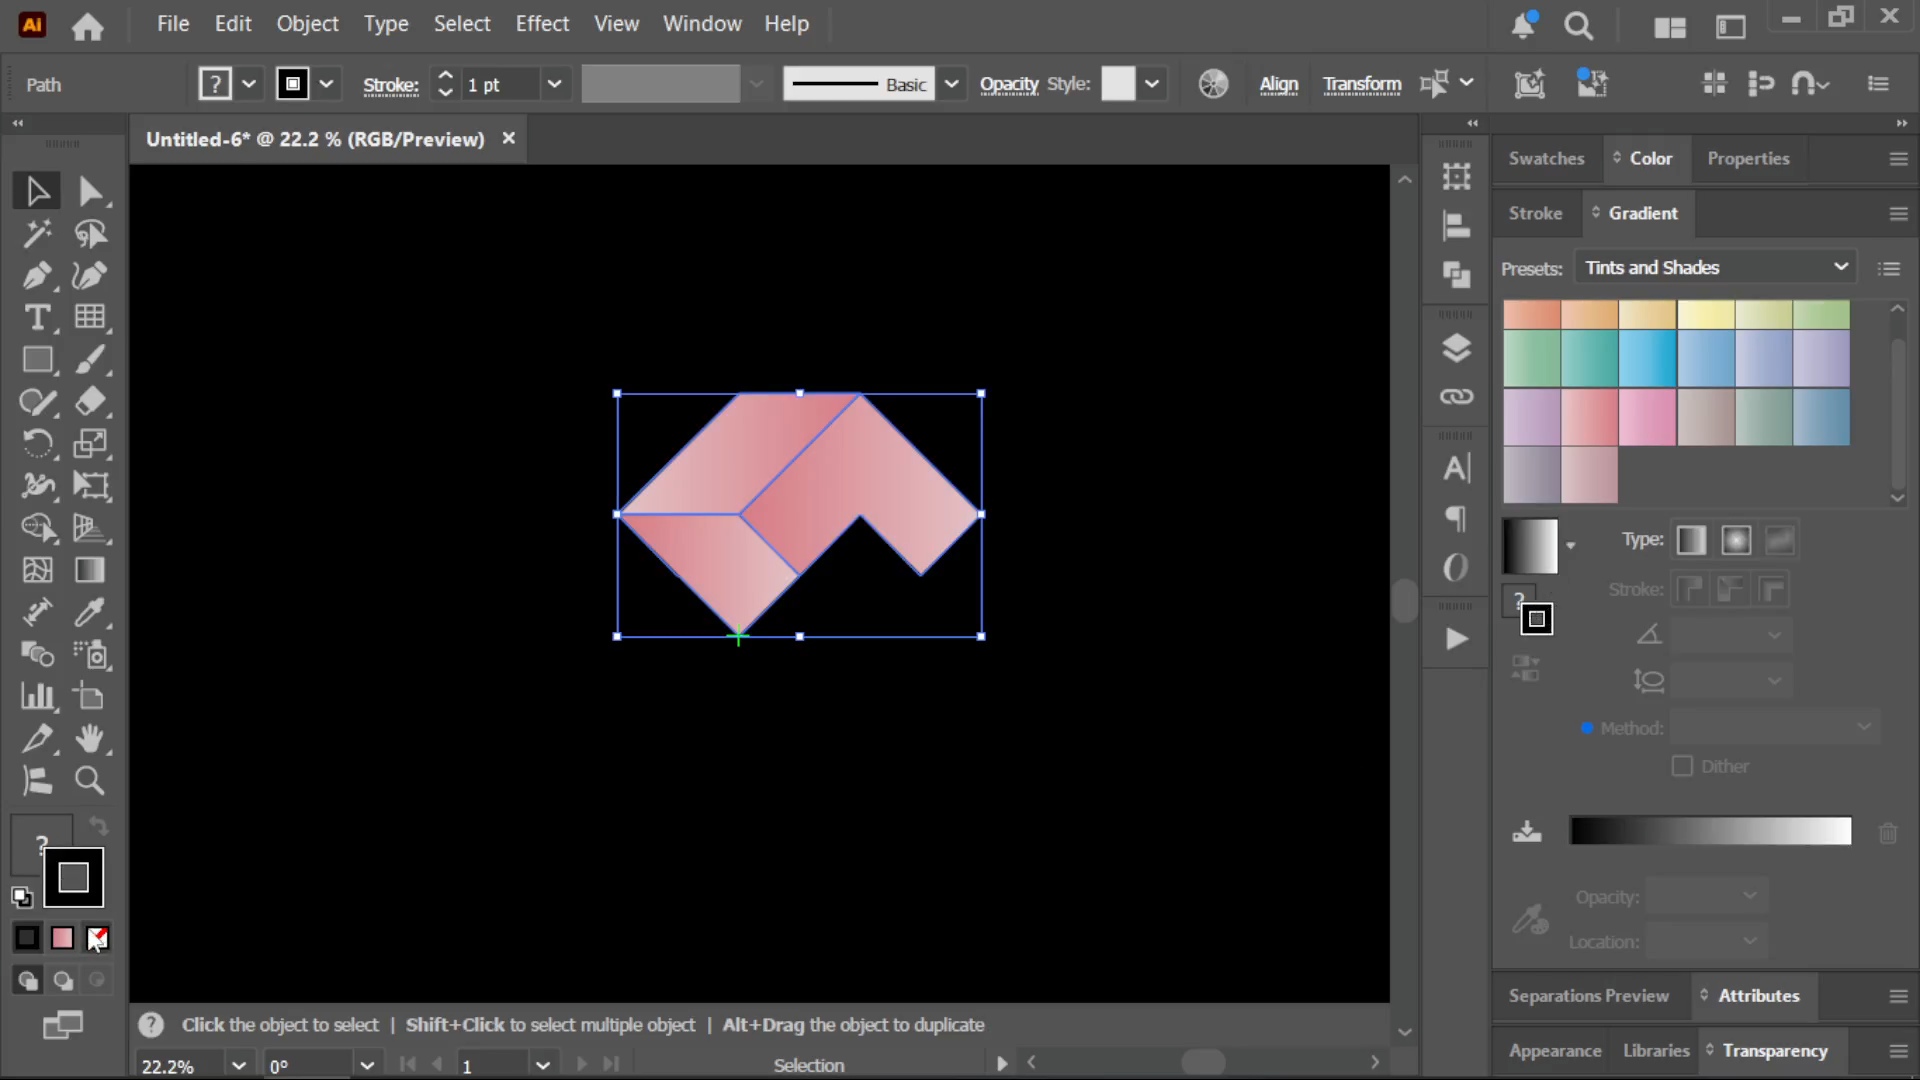
Task: Open the zoom level dropdown
Action: (x=238, y=1065)
